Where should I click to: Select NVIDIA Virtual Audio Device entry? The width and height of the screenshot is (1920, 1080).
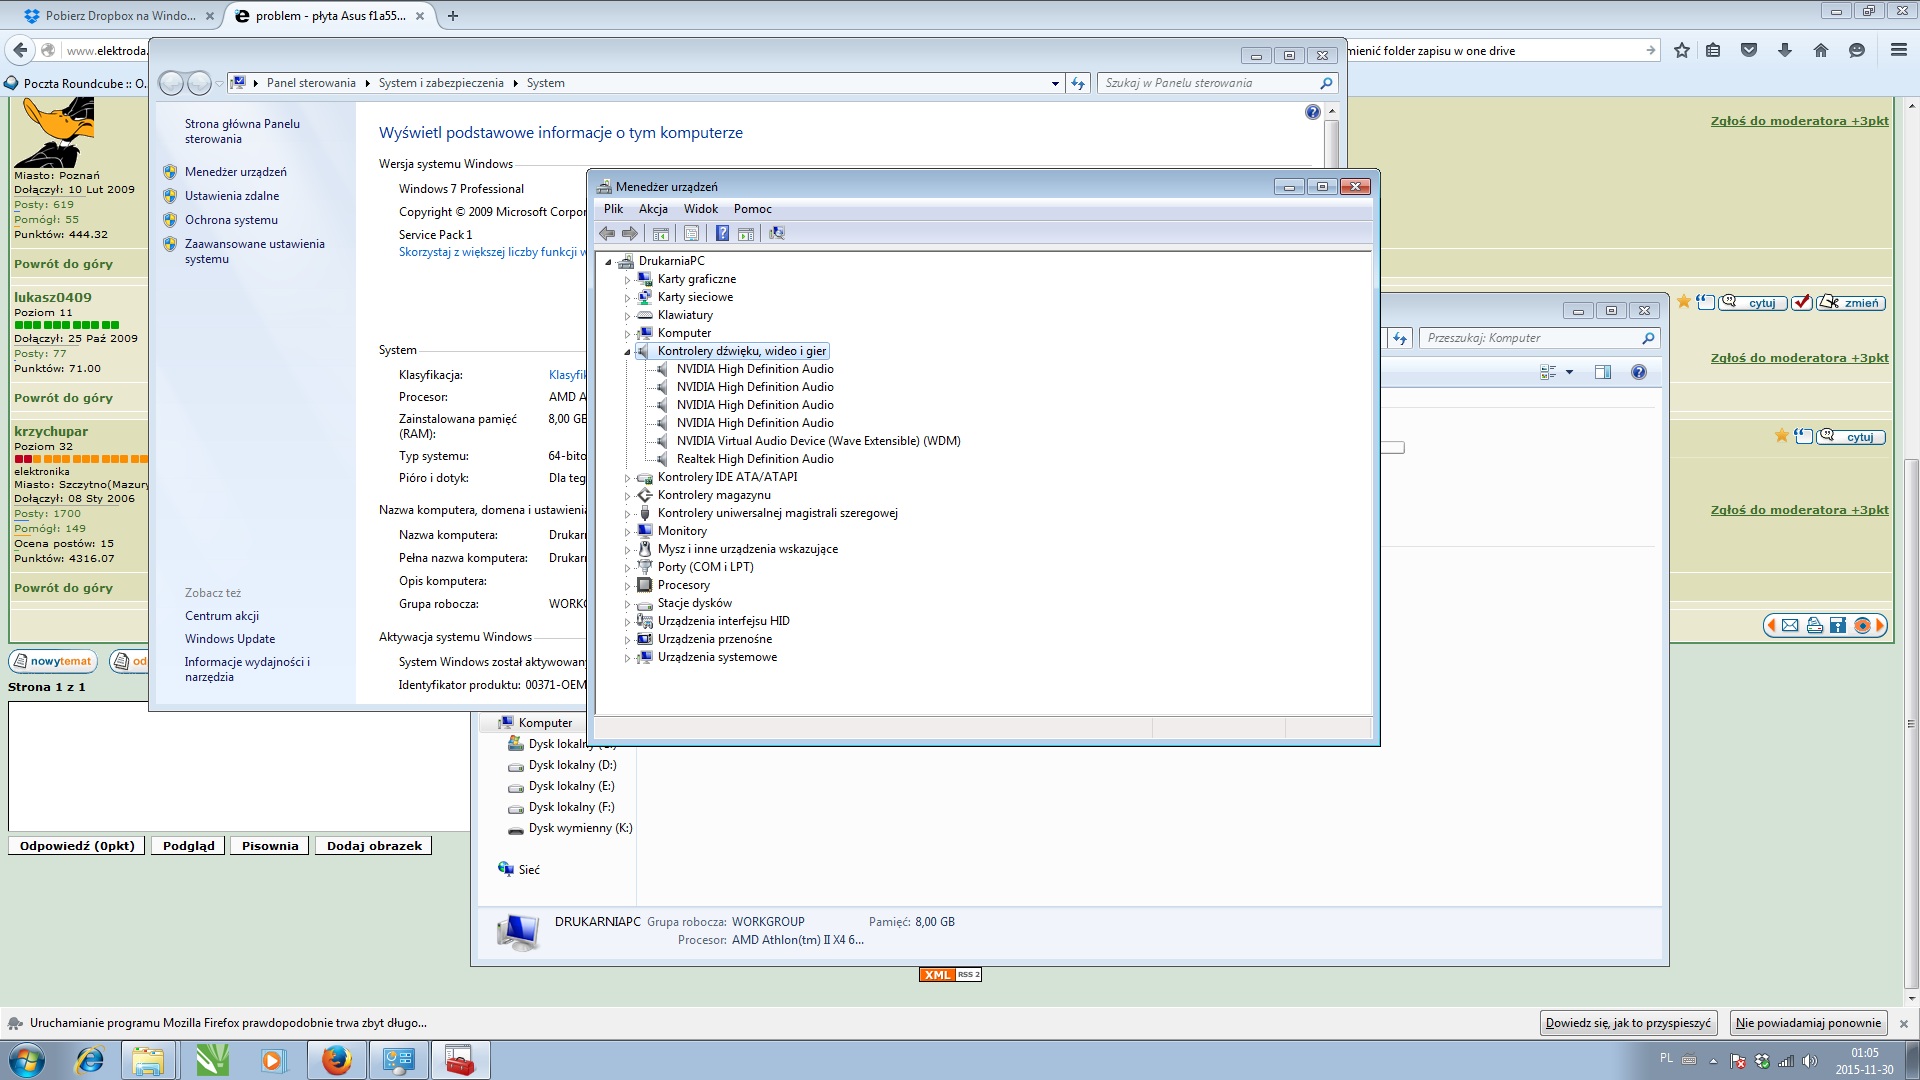point(818,441)
